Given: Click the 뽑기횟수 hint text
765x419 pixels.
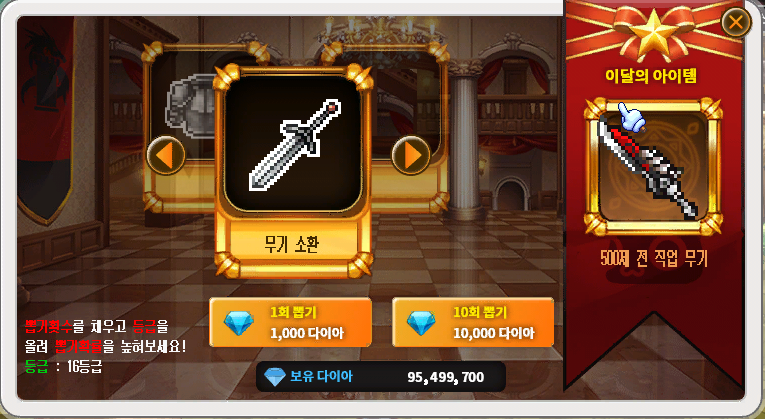Looking at the screenshot, I should click(49, 325).
